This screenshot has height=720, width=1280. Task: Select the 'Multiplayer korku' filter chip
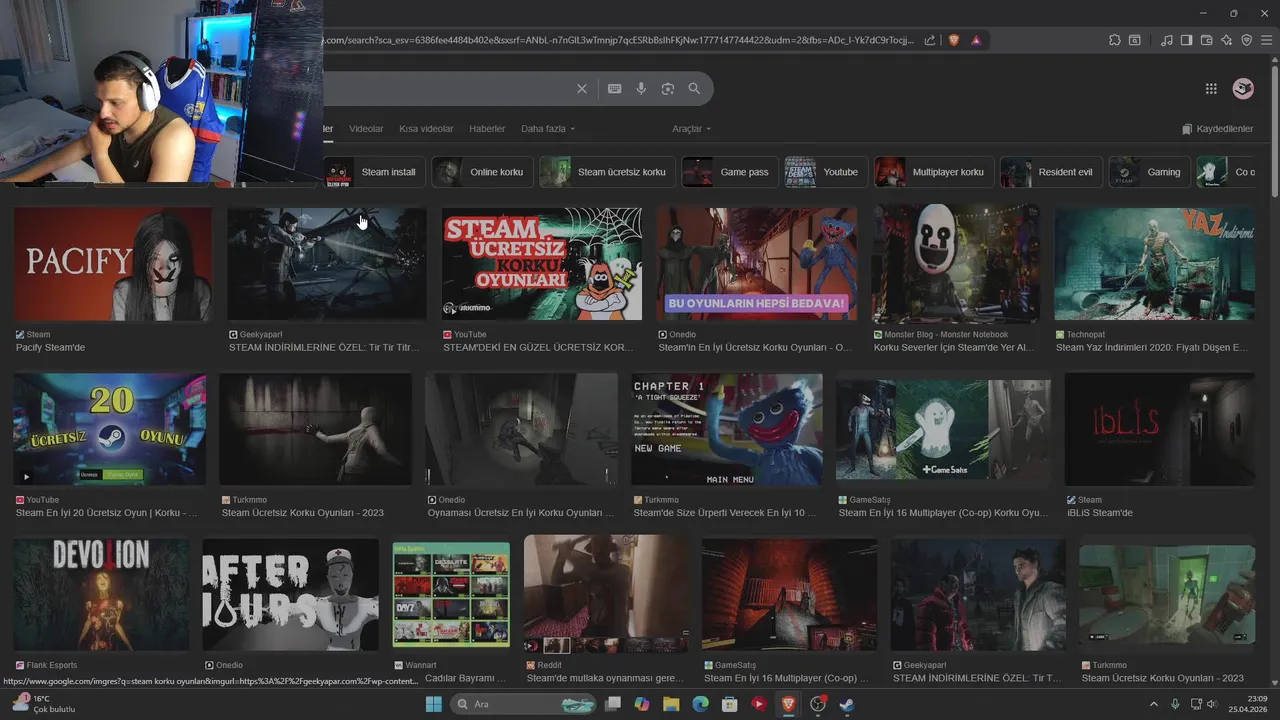click(935, 172)
